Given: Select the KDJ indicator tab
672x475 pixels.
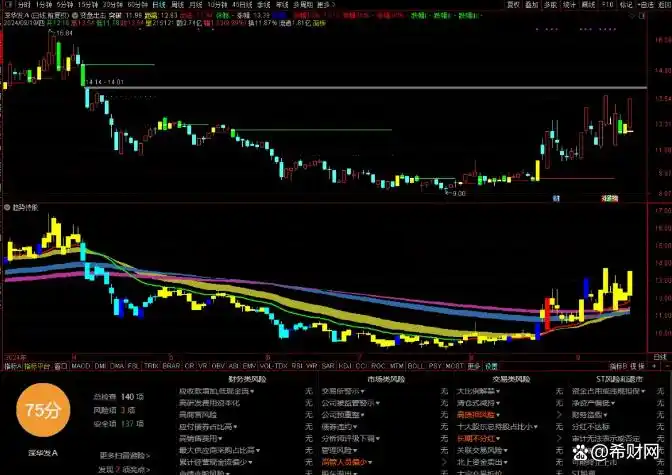Looking at the screenshot, I should 344,366.
